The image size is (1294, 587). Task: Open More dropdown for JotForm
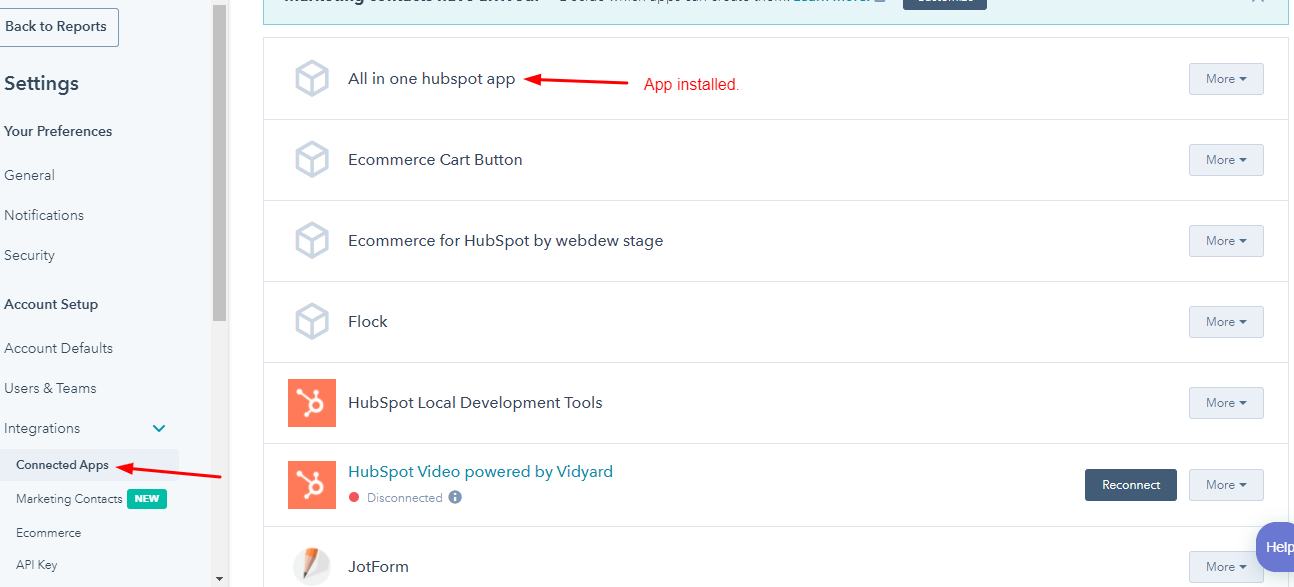coord(1226,567)
